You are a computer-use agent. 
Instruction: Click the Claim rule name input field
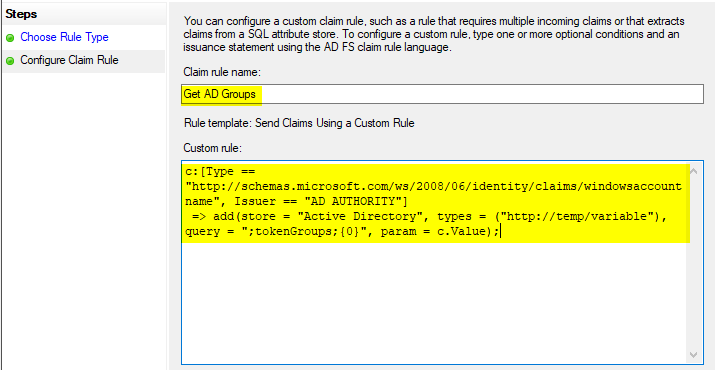point(442,94)
